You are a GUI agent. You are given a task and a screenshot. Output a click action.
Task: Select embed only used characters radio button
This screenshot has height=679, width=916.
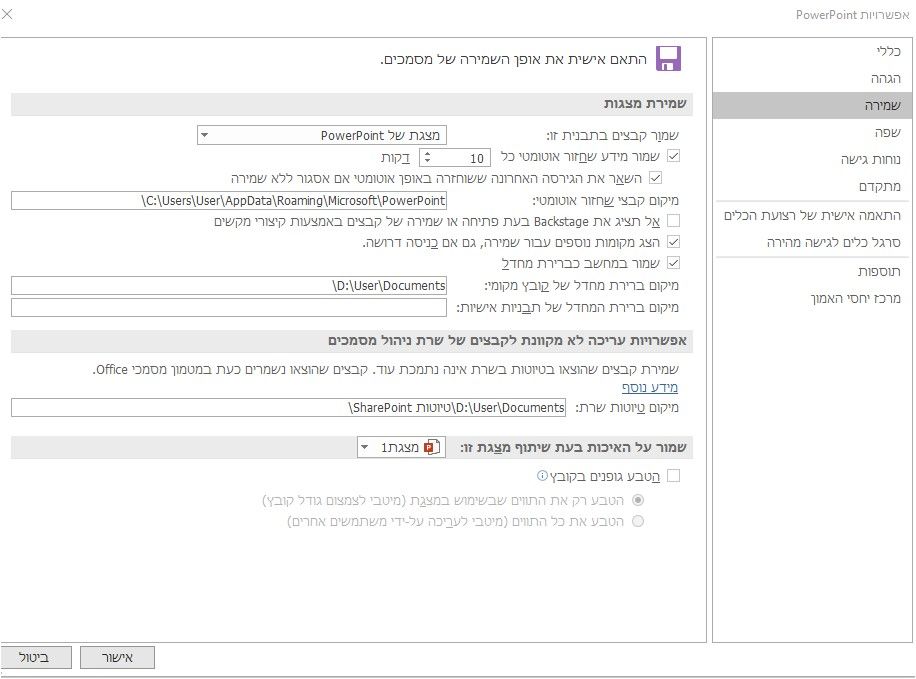click(638, 500)
